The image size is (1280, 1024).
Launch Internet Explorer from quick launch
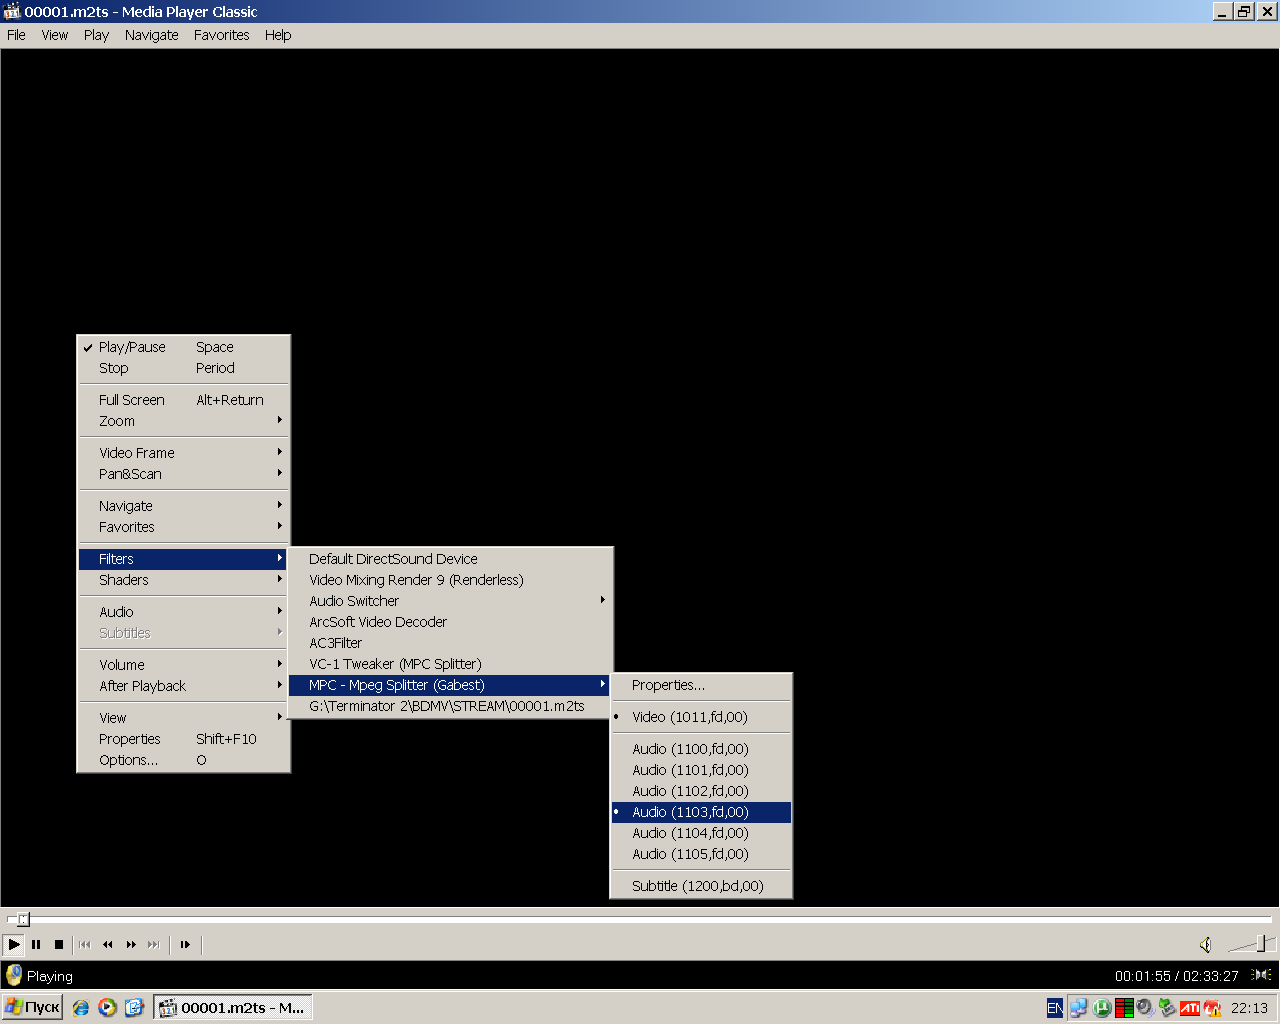click(81, 1008)
